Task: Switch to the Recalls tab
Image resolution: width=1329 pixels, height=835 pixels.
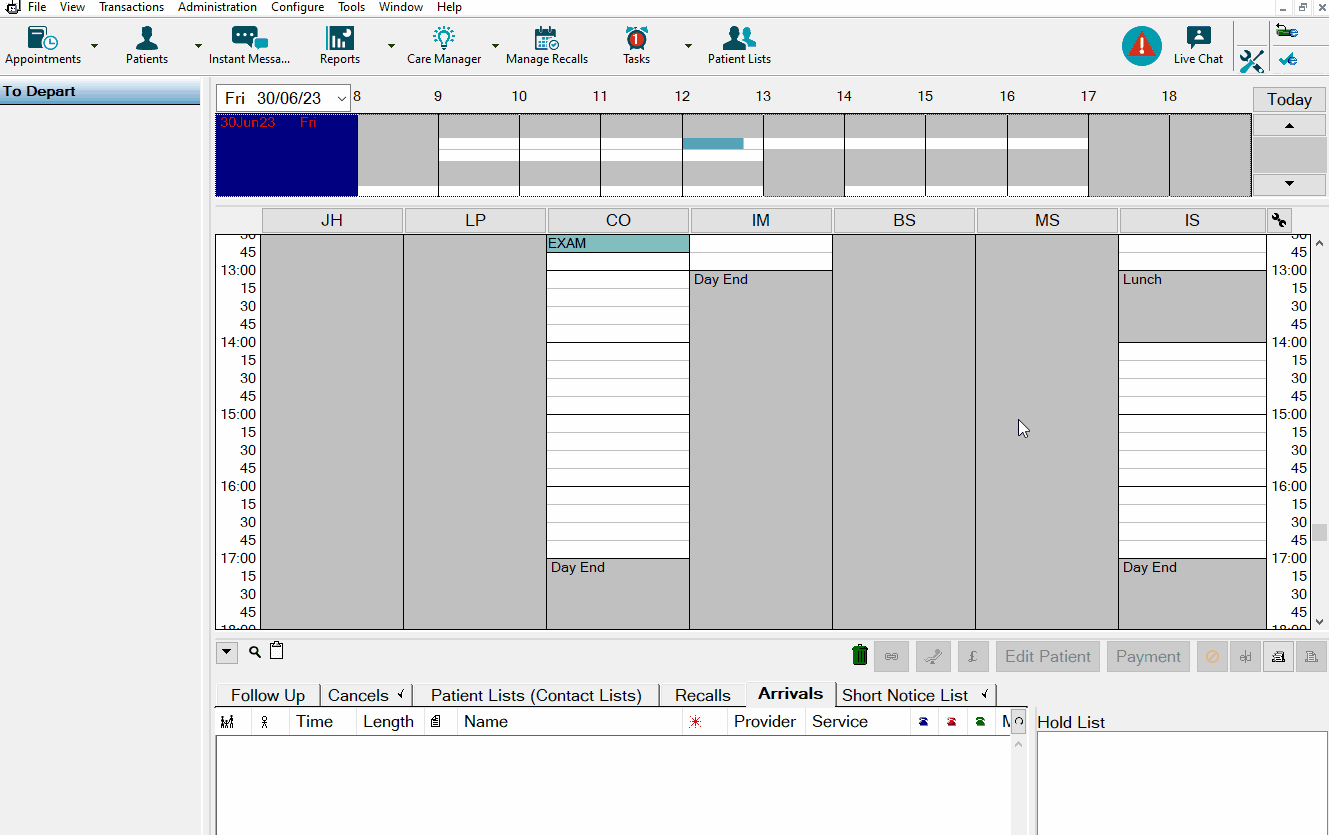Action: [x=702, y=694]
